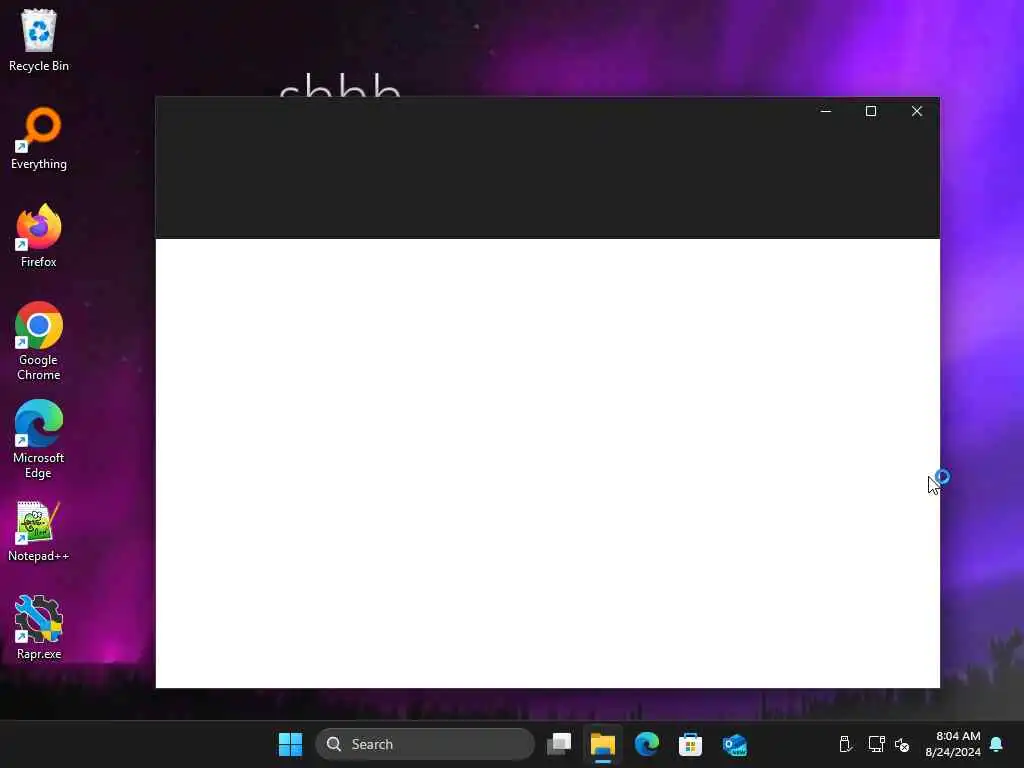1024x768 pixels.
Task: Click the muted volume tray icon
Action: coord(902,744)
